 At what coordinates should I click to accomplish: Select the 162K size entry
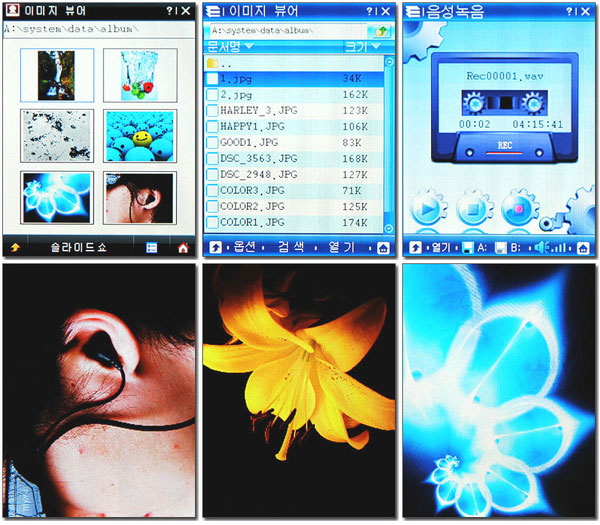[355, 95]
